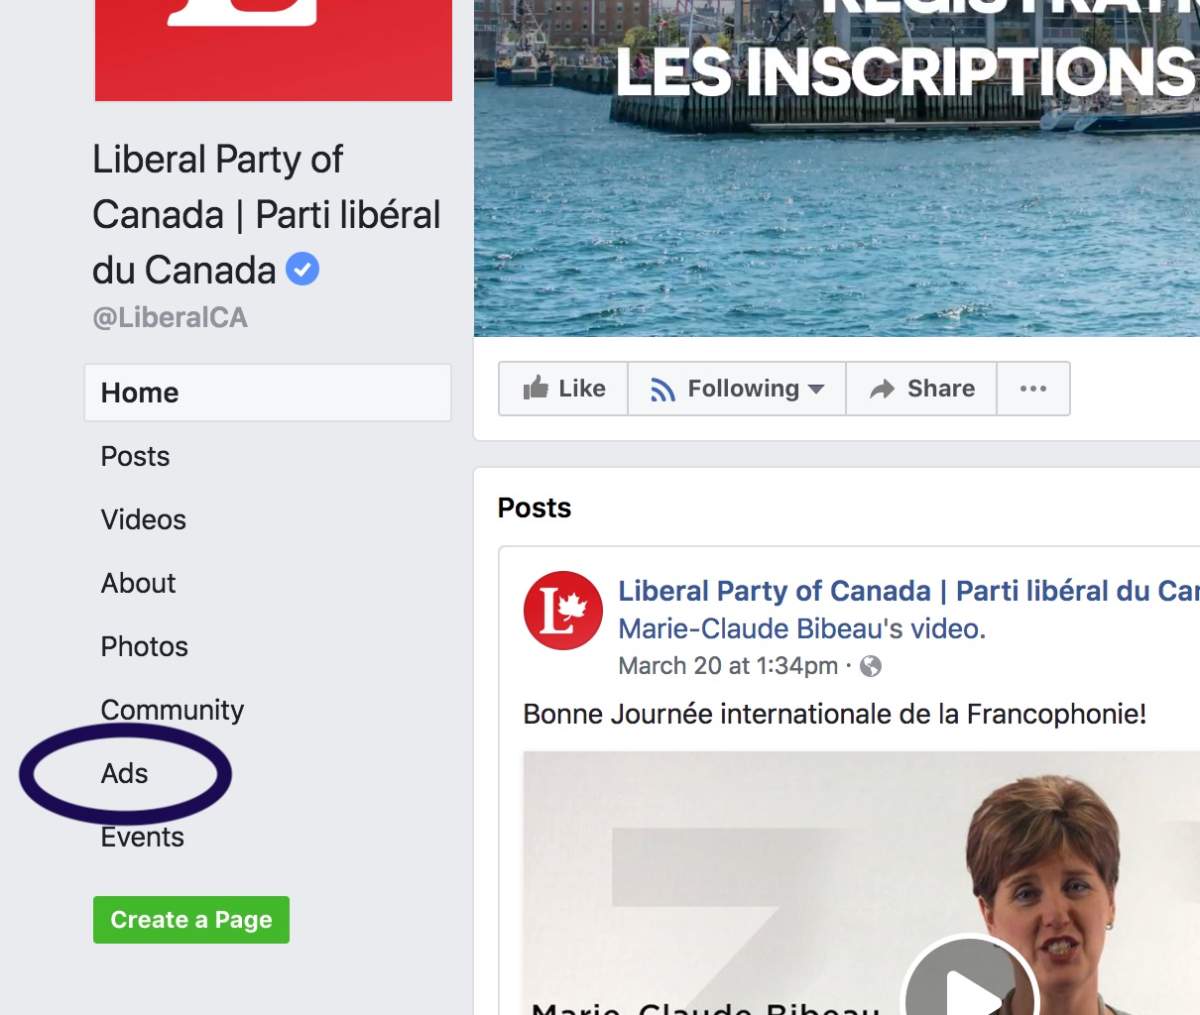Click the RSS feed icon on Following

pos(663,388)
